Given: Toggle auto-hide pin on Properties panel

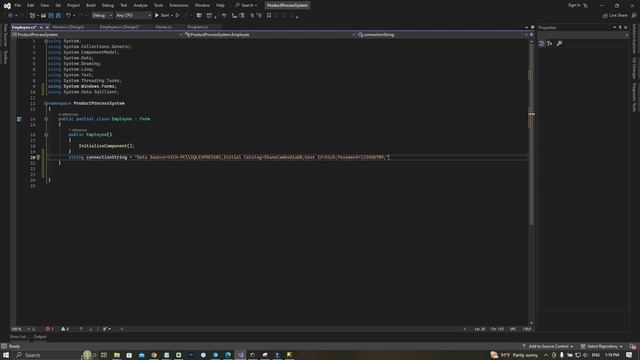Looking at the screenshot, I should click(x=620, y=27).
